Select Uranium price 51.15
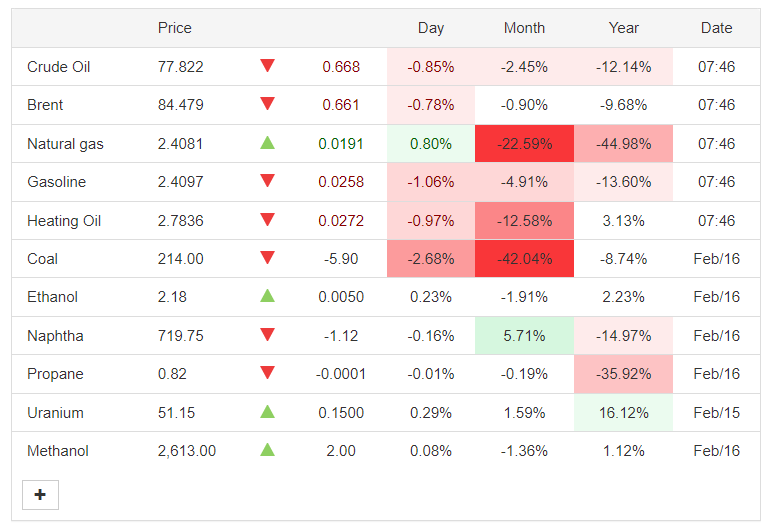This screenshot has width=770, height=529. (x=176, y=413)
